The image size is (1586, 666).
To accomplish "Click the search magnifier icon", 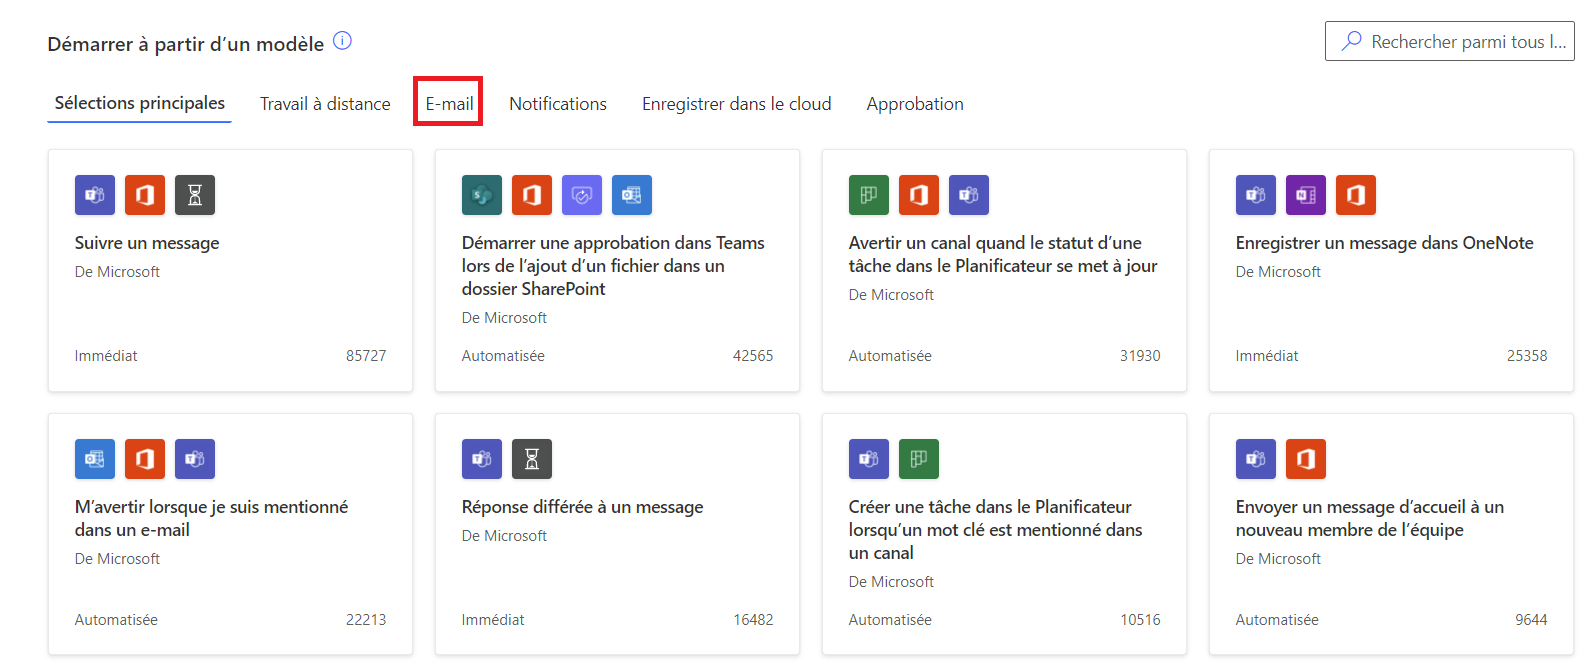I will tap(1352, 41).
